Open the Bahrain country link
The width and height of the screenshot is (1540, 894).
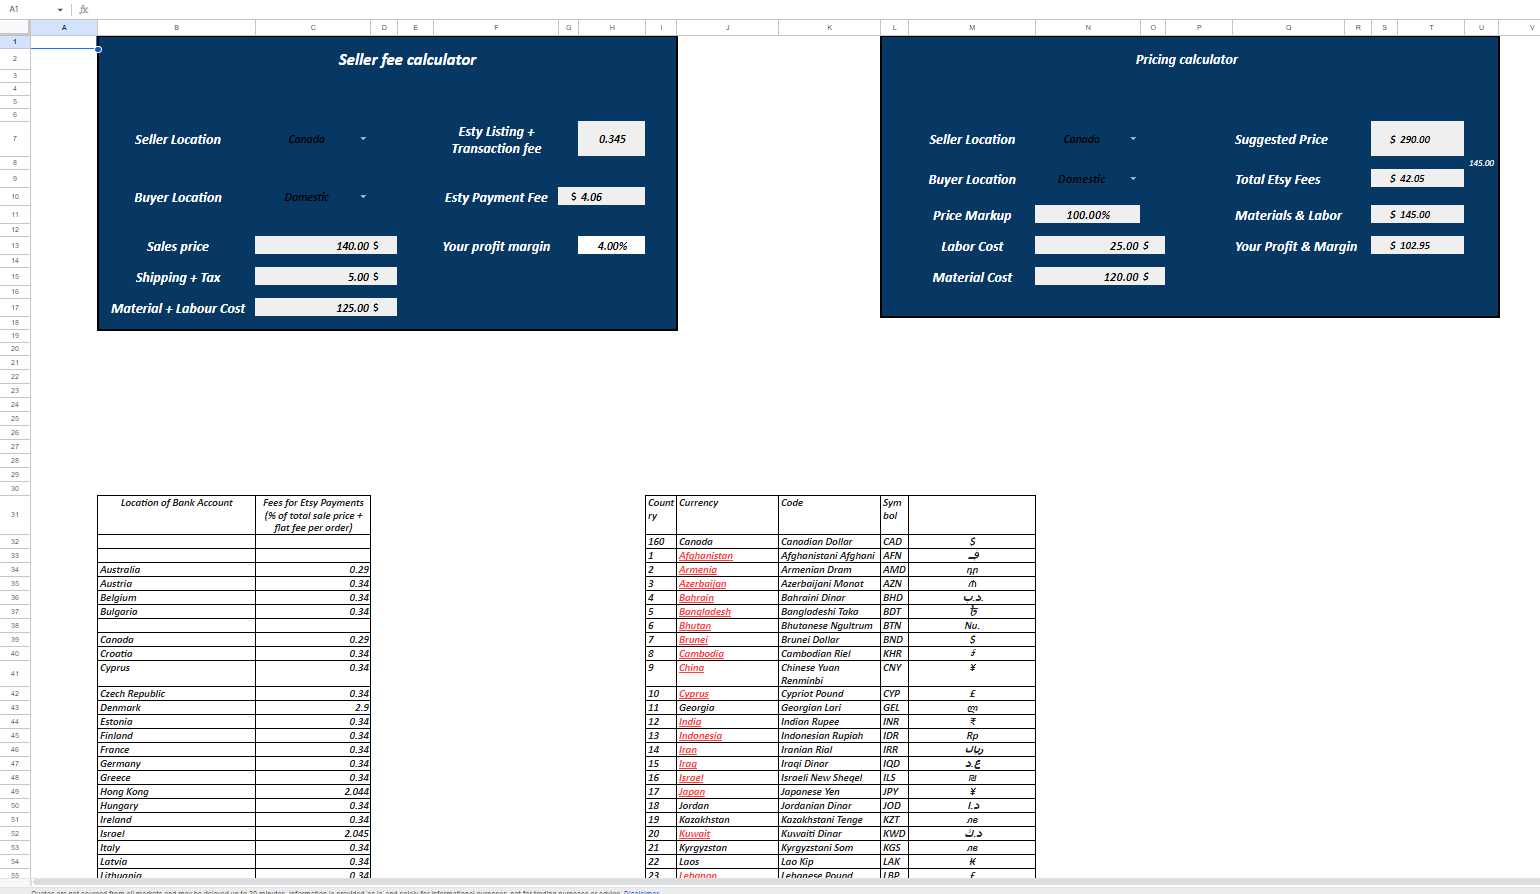(697, 598)
